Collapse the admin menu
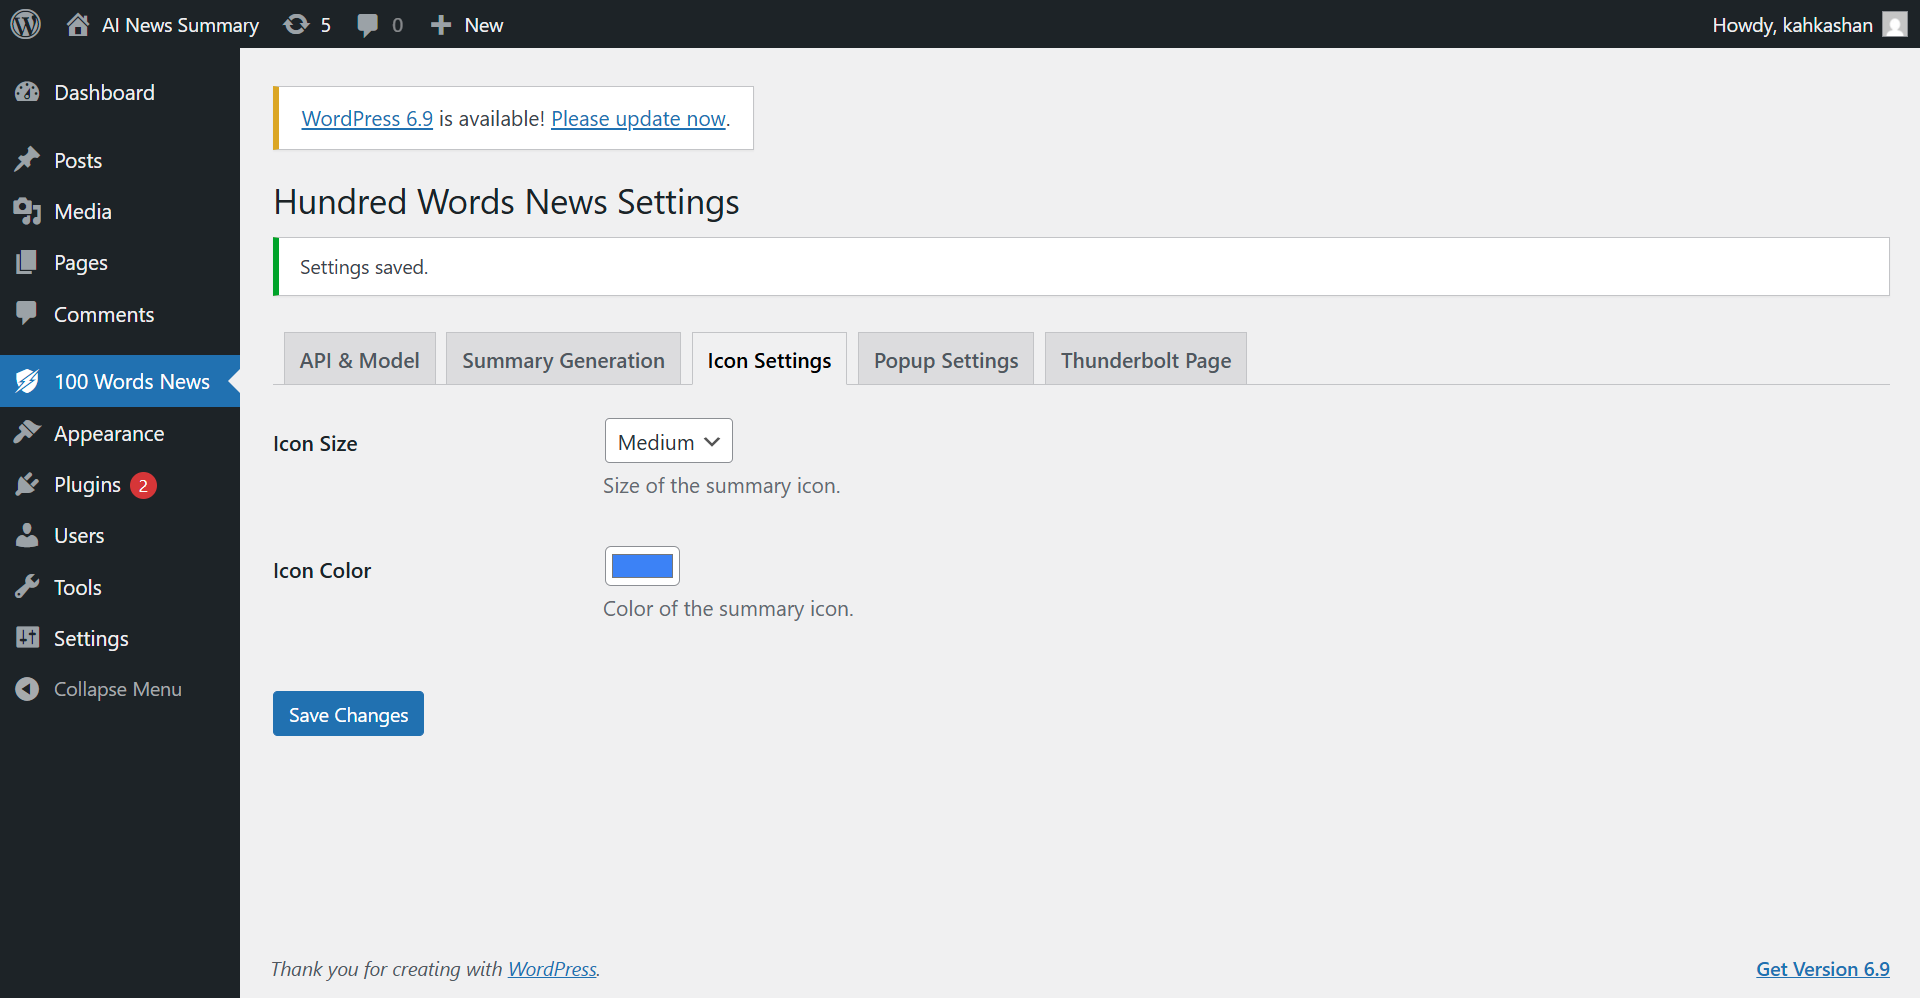This screenshot has height=998, width=1920. click(27, 688)
